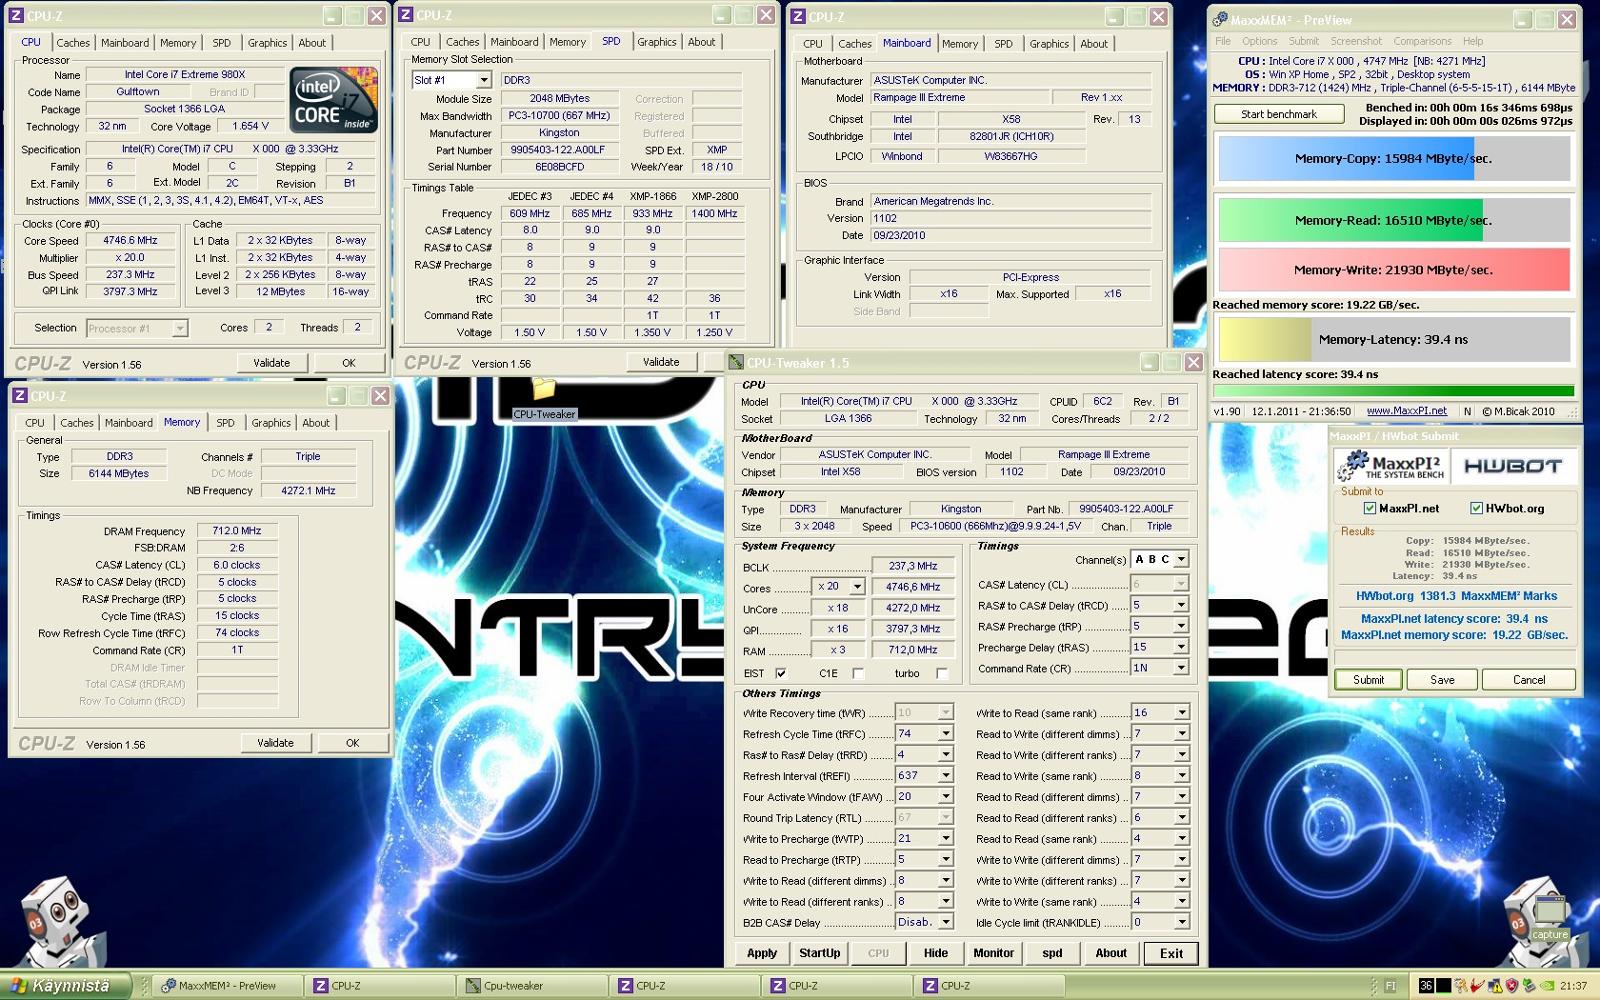The width and height of the screenshot is (1600, 1000).
Task: Click the MaxxMEM gear icon in title bar
Action: click(x=1220, y=19)
